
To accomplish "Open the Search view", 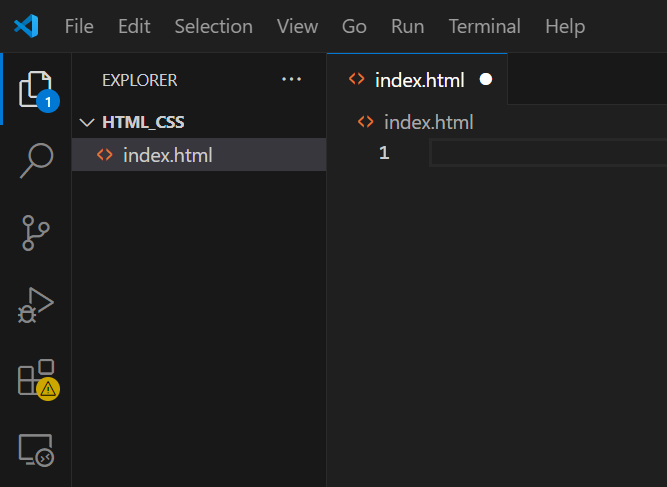I will click(36, 160).
